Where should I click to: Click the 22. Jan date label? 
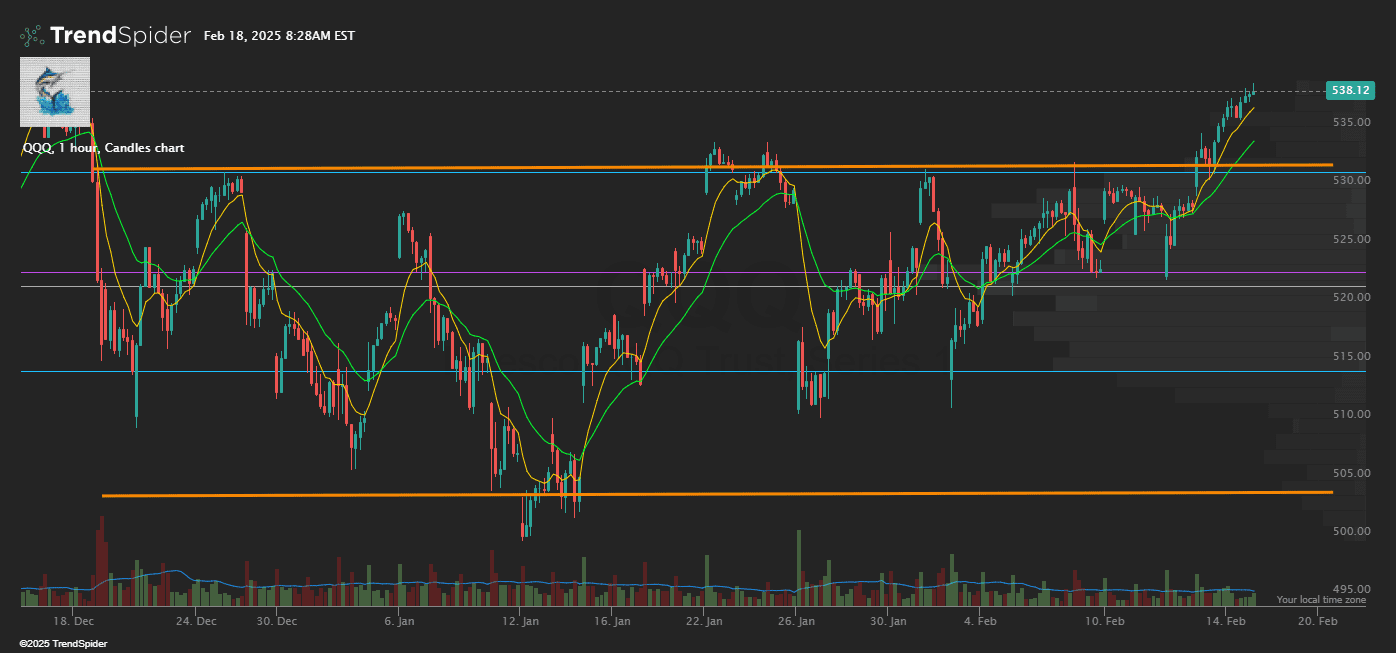tap(703, 621)
